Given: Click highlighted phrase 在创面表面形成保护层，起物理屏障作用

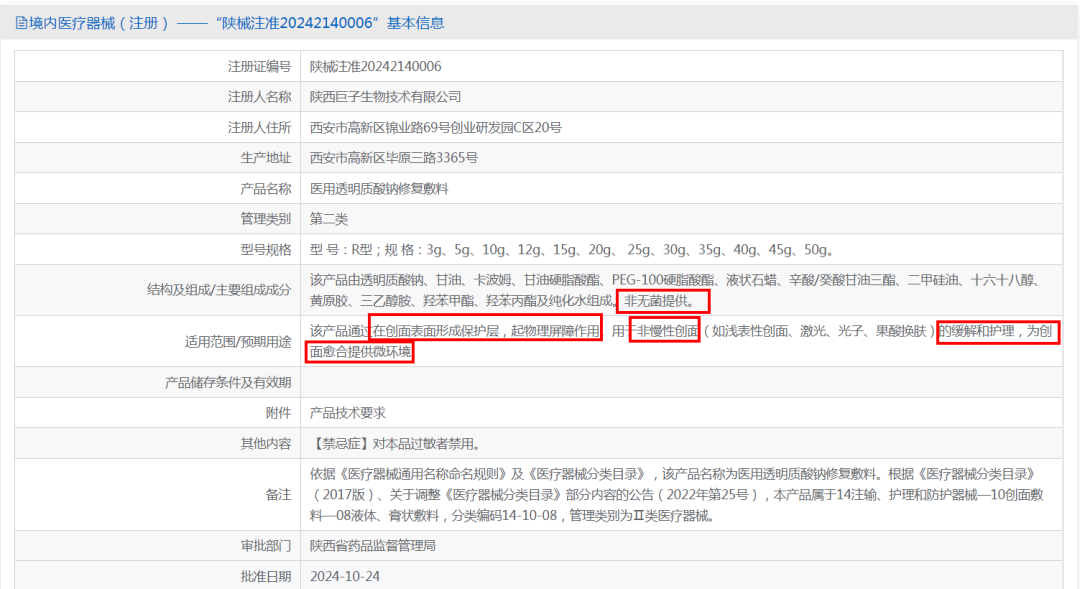Looking at the screenshot, I should tap(485, 331).
